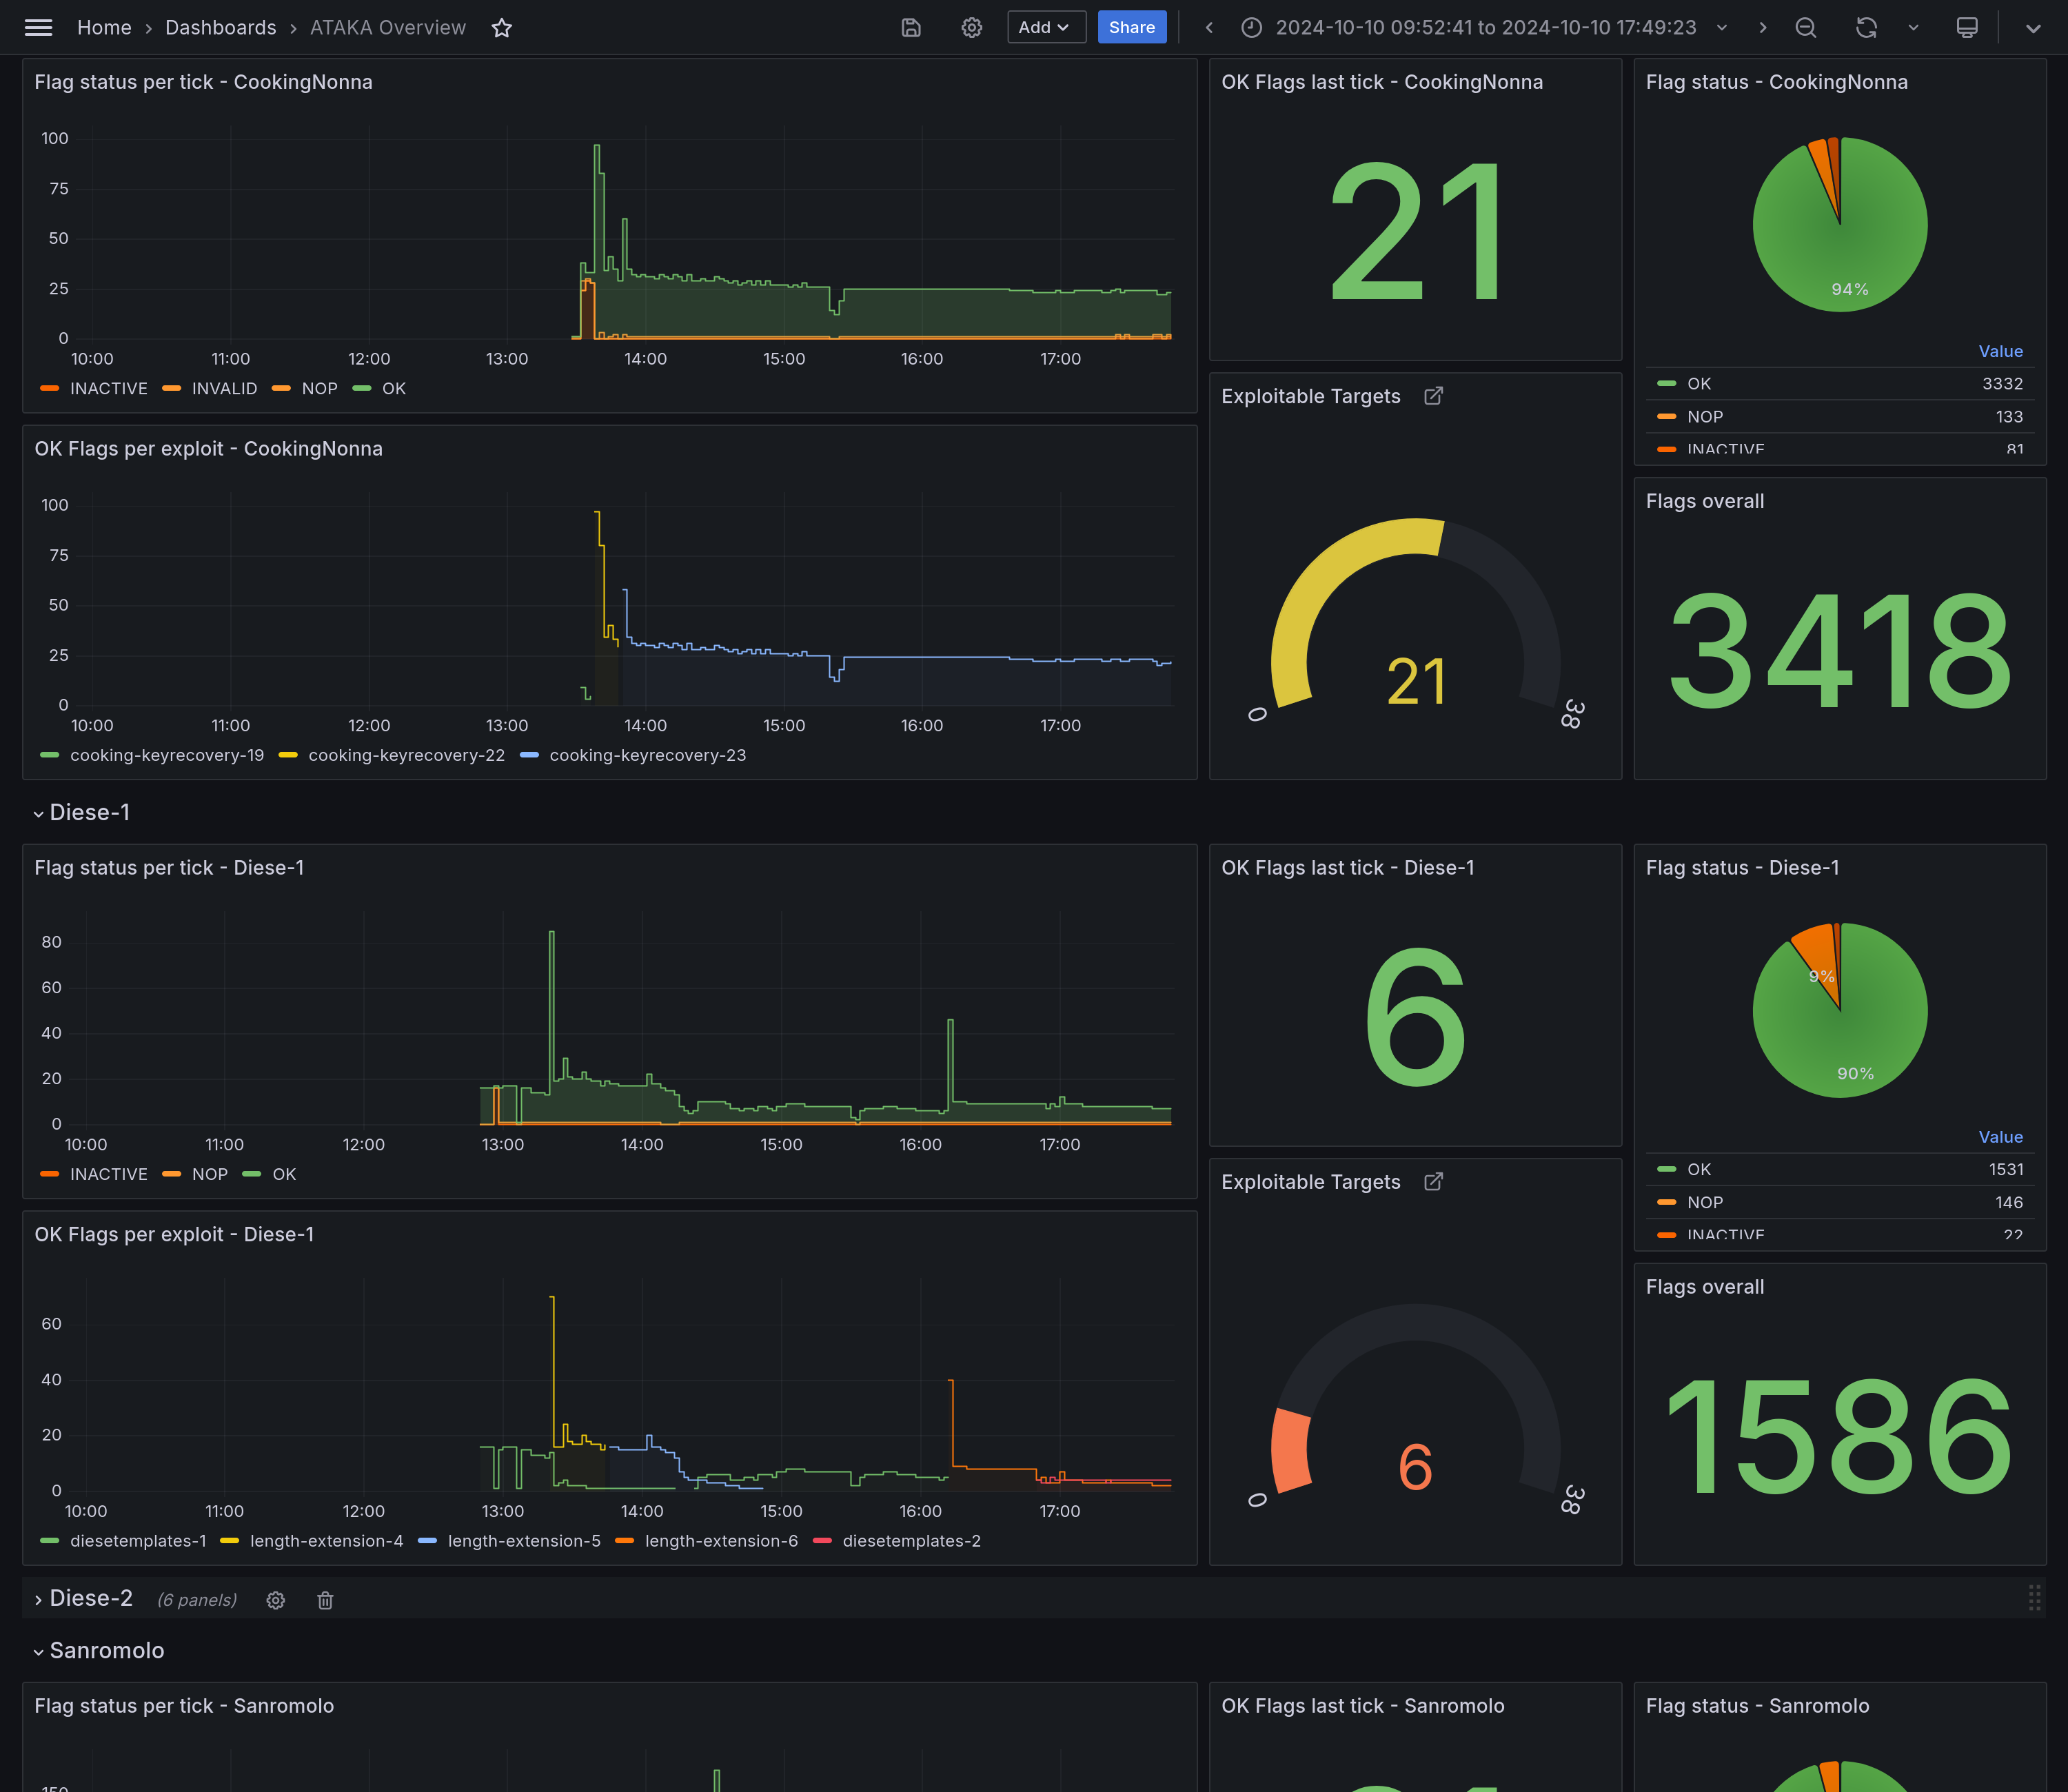
Task: Open Diese-2 row options gear icon
Action: pyautogui.click(x=276, y=1600)
